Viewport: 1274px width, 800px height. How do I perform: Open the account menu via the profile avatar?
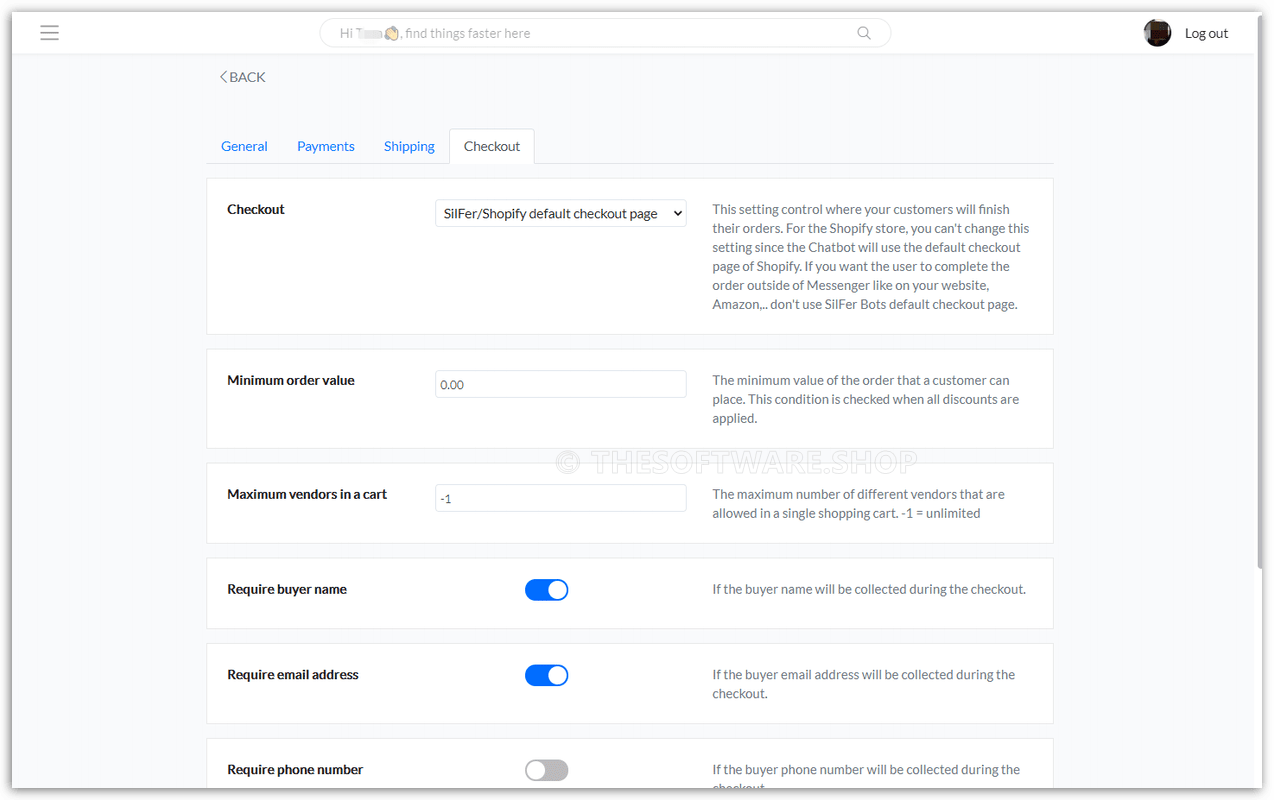1157,32
